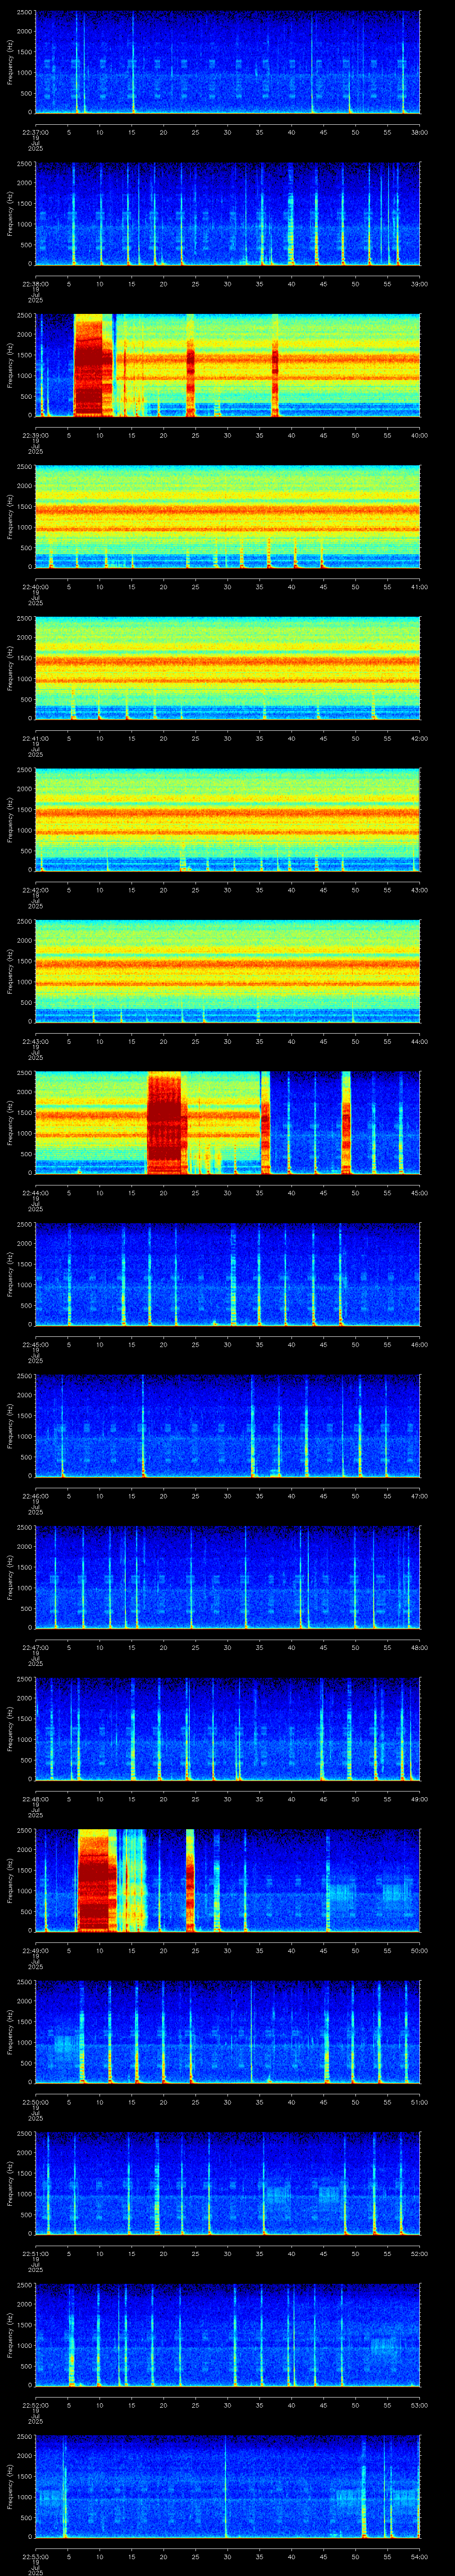The image size is (455, 2576).
Task: Click the 47:00 end time label
Action: click(x=419, y=1495)
